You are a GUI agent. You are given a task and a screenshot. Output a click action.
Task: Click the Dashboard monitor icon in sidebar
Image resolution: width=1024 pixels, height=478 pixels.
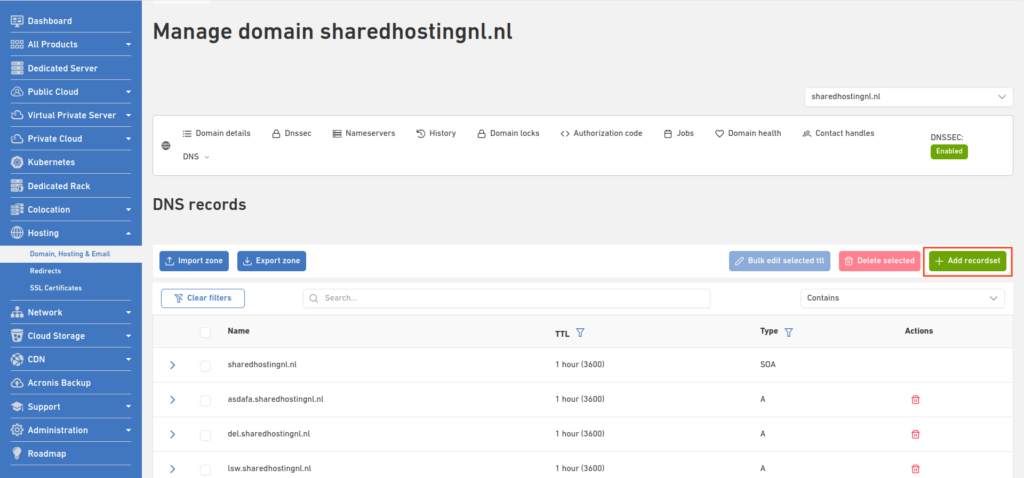(x=17, y=21)
